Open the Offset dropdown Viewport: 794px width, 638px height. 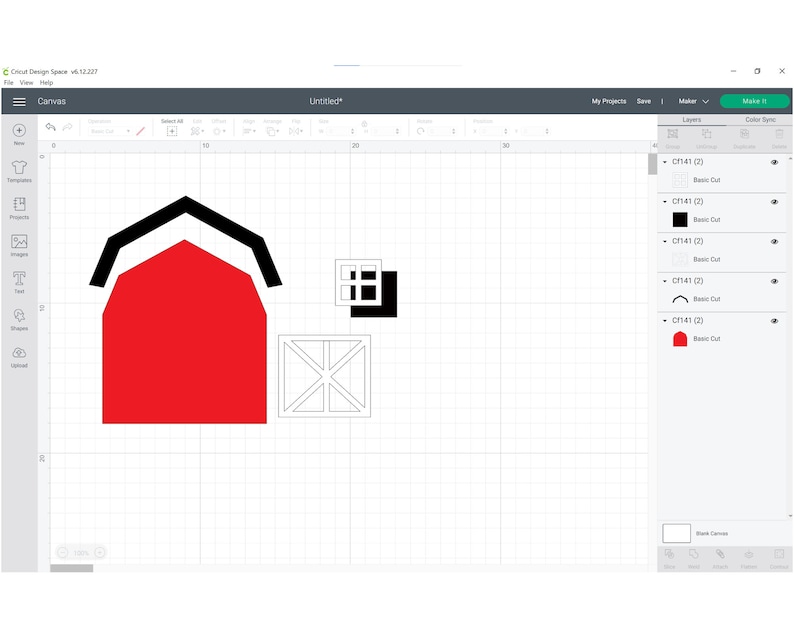(219, 131)
